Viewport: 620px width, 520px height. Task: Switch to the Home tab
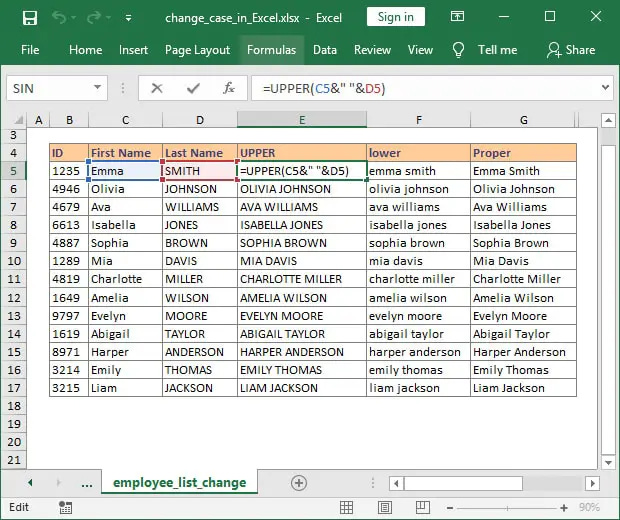(x=85, y=50)
